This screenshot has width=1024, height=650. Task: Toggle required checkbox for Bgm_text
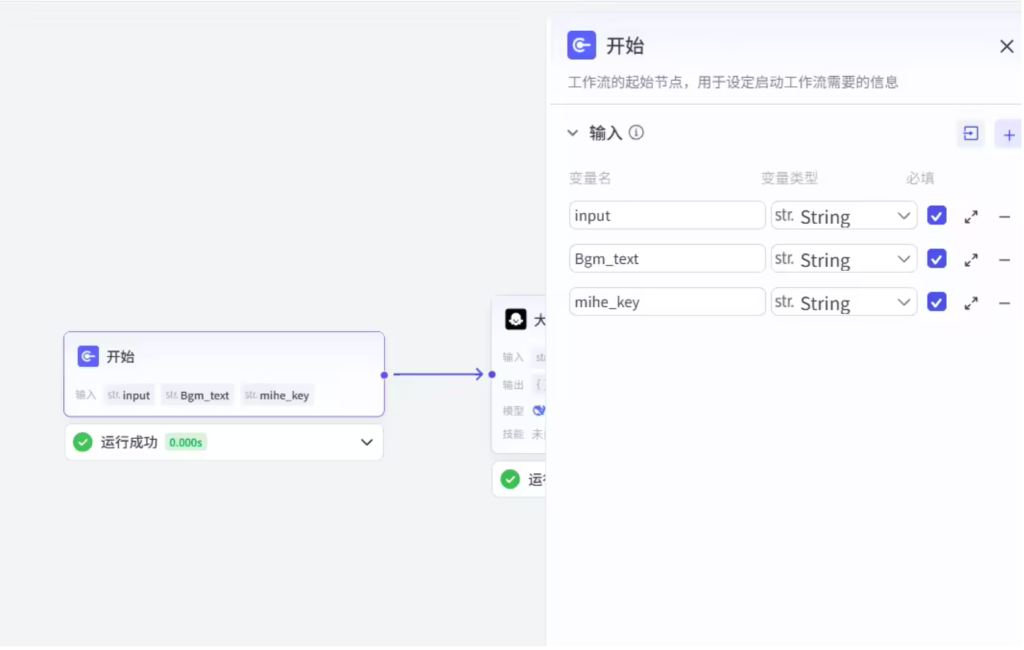[x=936, y=259]
